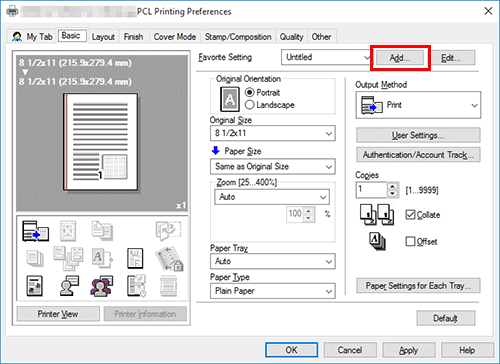Open the Original Size dropdown
Screen dimensions: 500x364
[x=273, y=133]
